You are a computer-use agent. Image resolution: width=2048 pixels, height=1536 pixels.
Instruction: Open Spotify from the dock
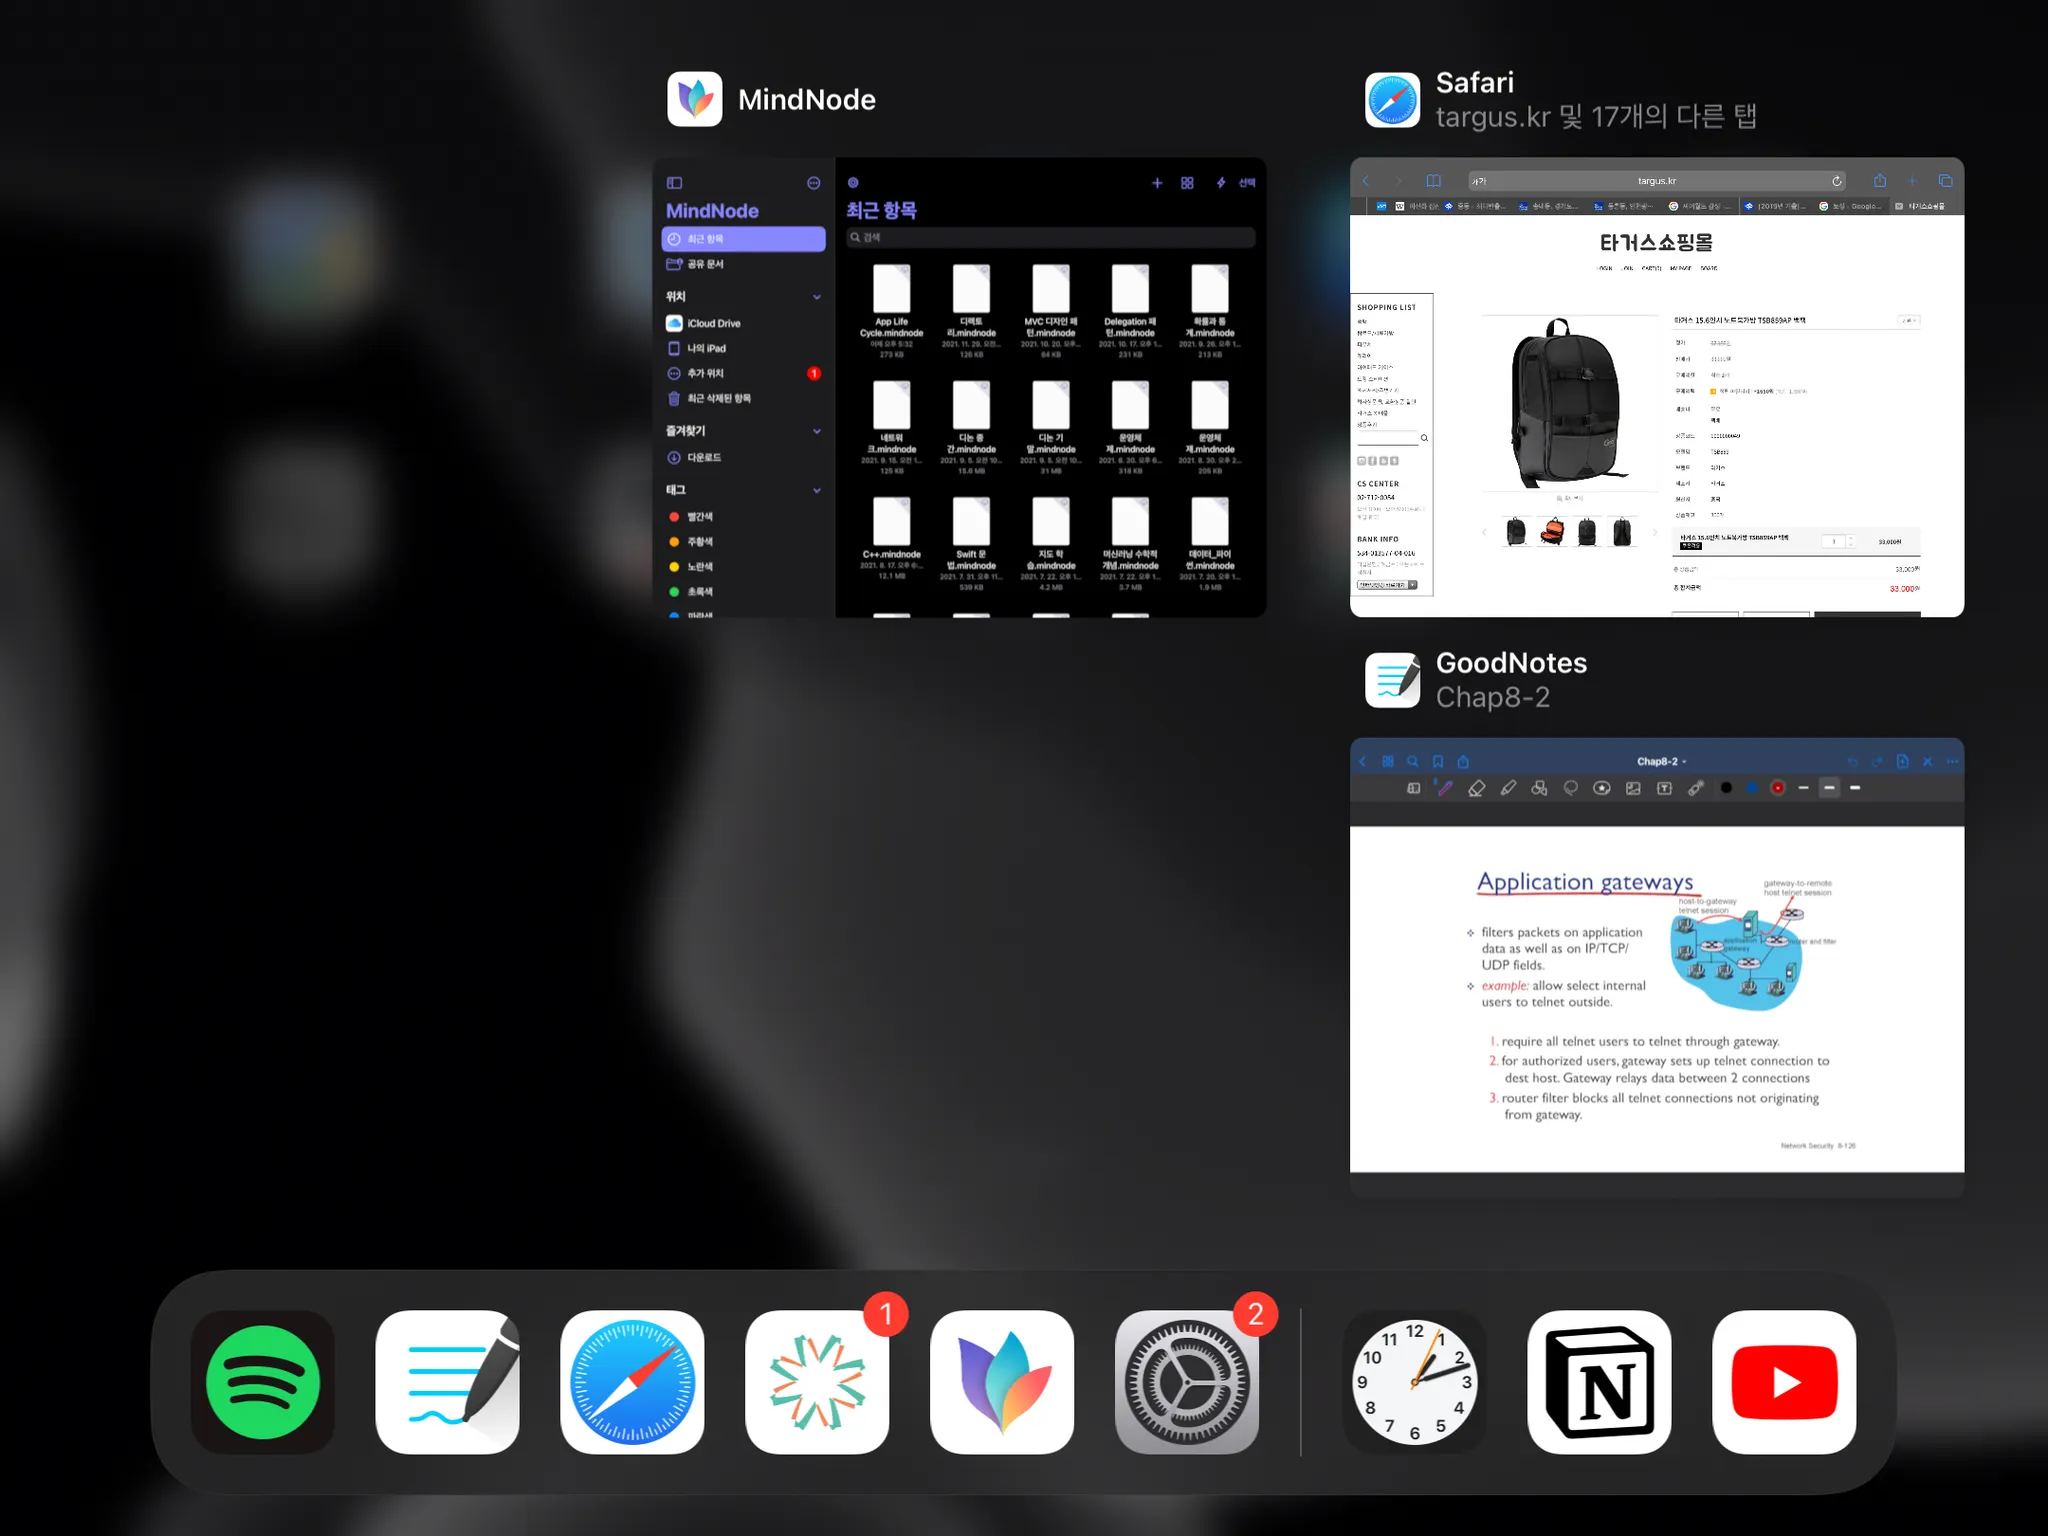coord(263,1382)
